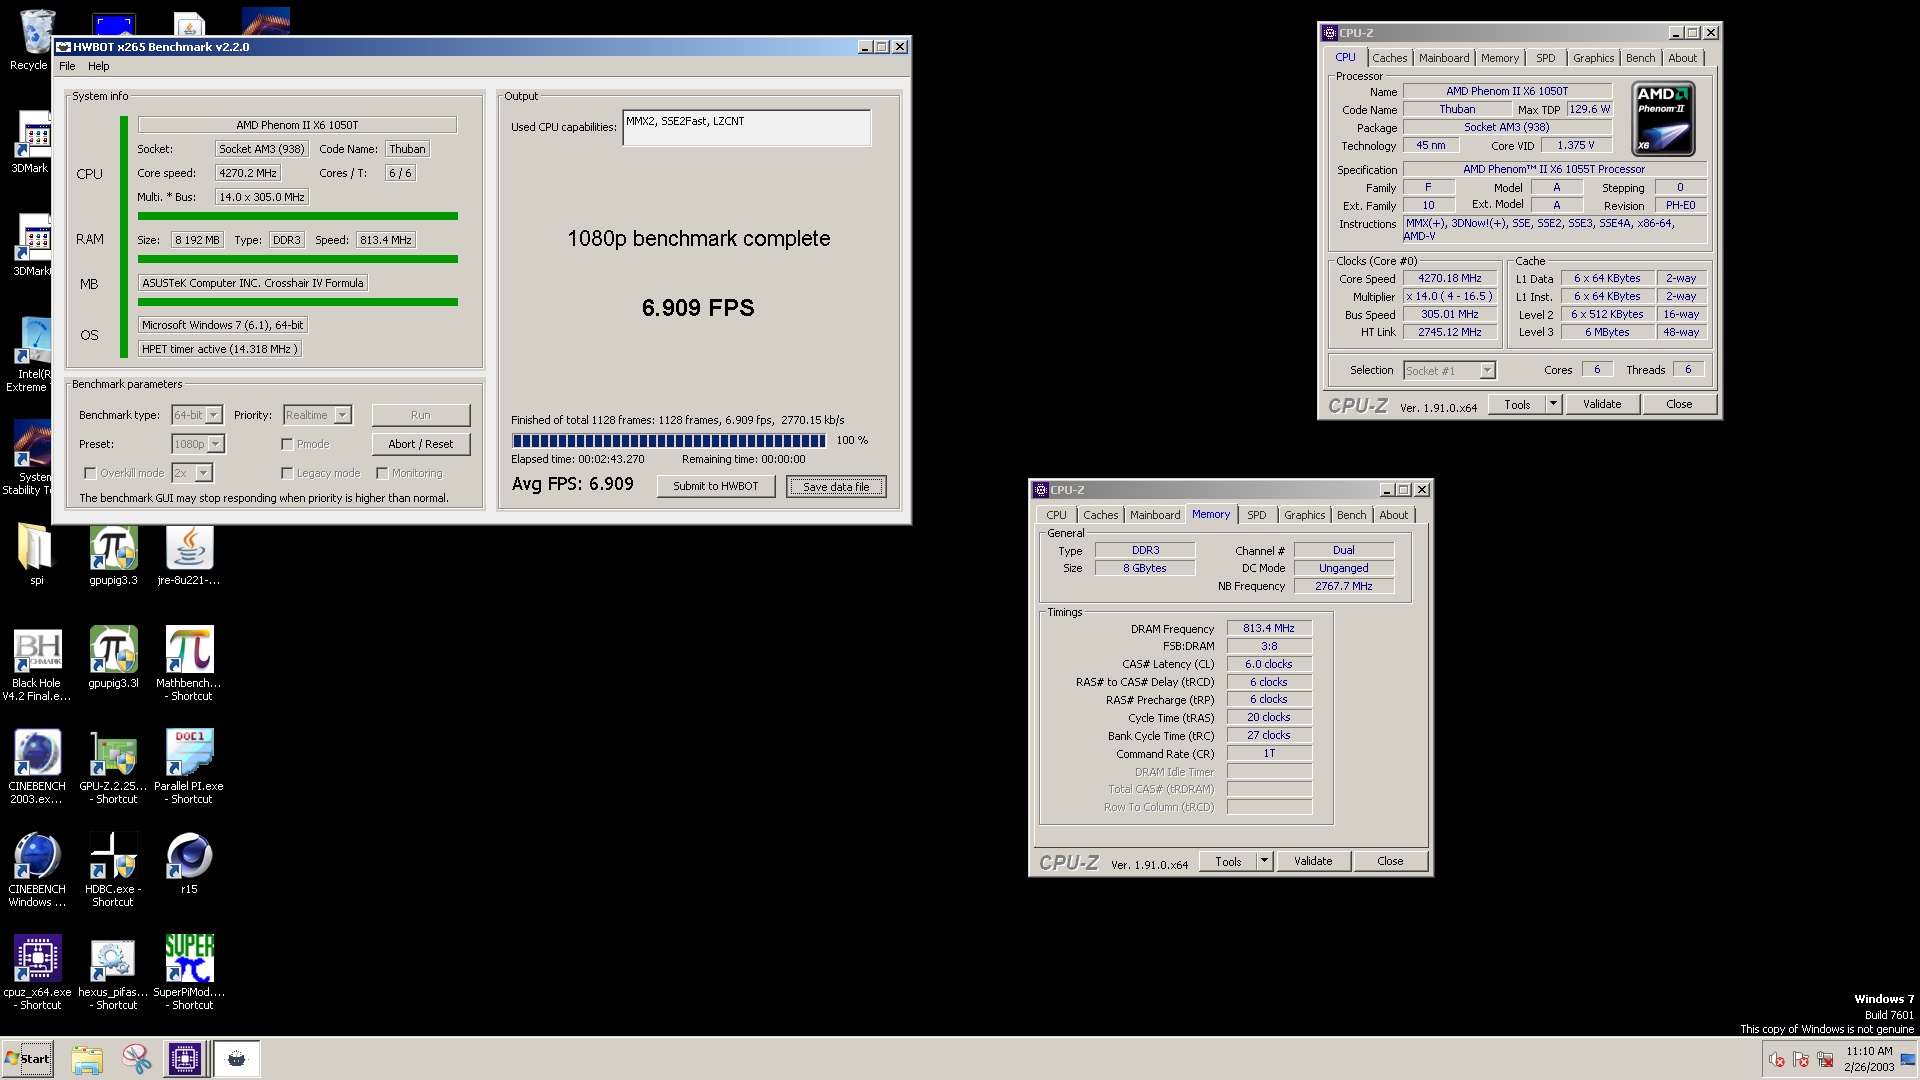Viewport: 1920px width, 1080px height.
Task: Click the Used CPU capabilities text box
Action: coord(746,128)
